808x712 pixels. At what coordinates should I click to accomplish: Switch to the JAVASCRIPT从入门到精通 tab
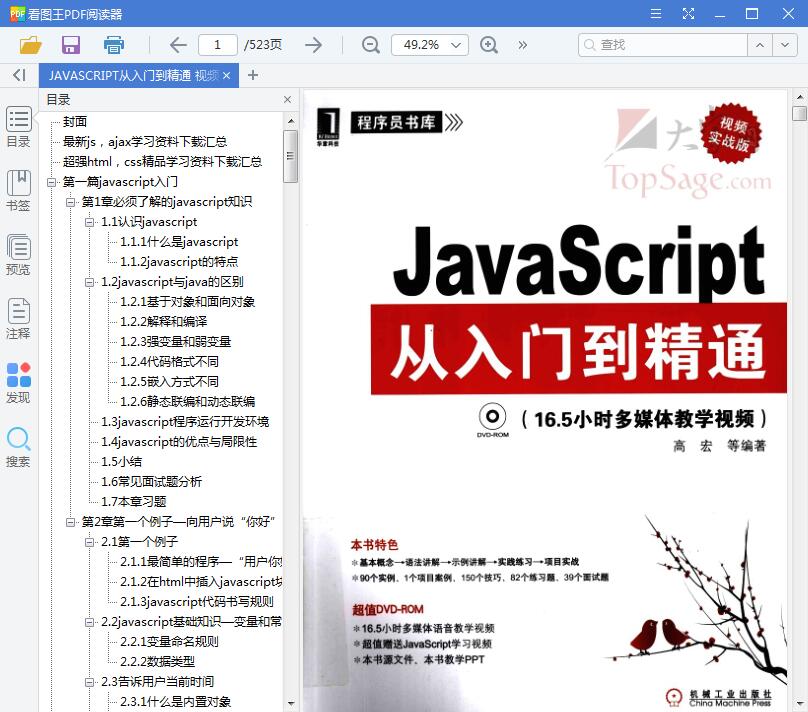(x=133, y=76)
